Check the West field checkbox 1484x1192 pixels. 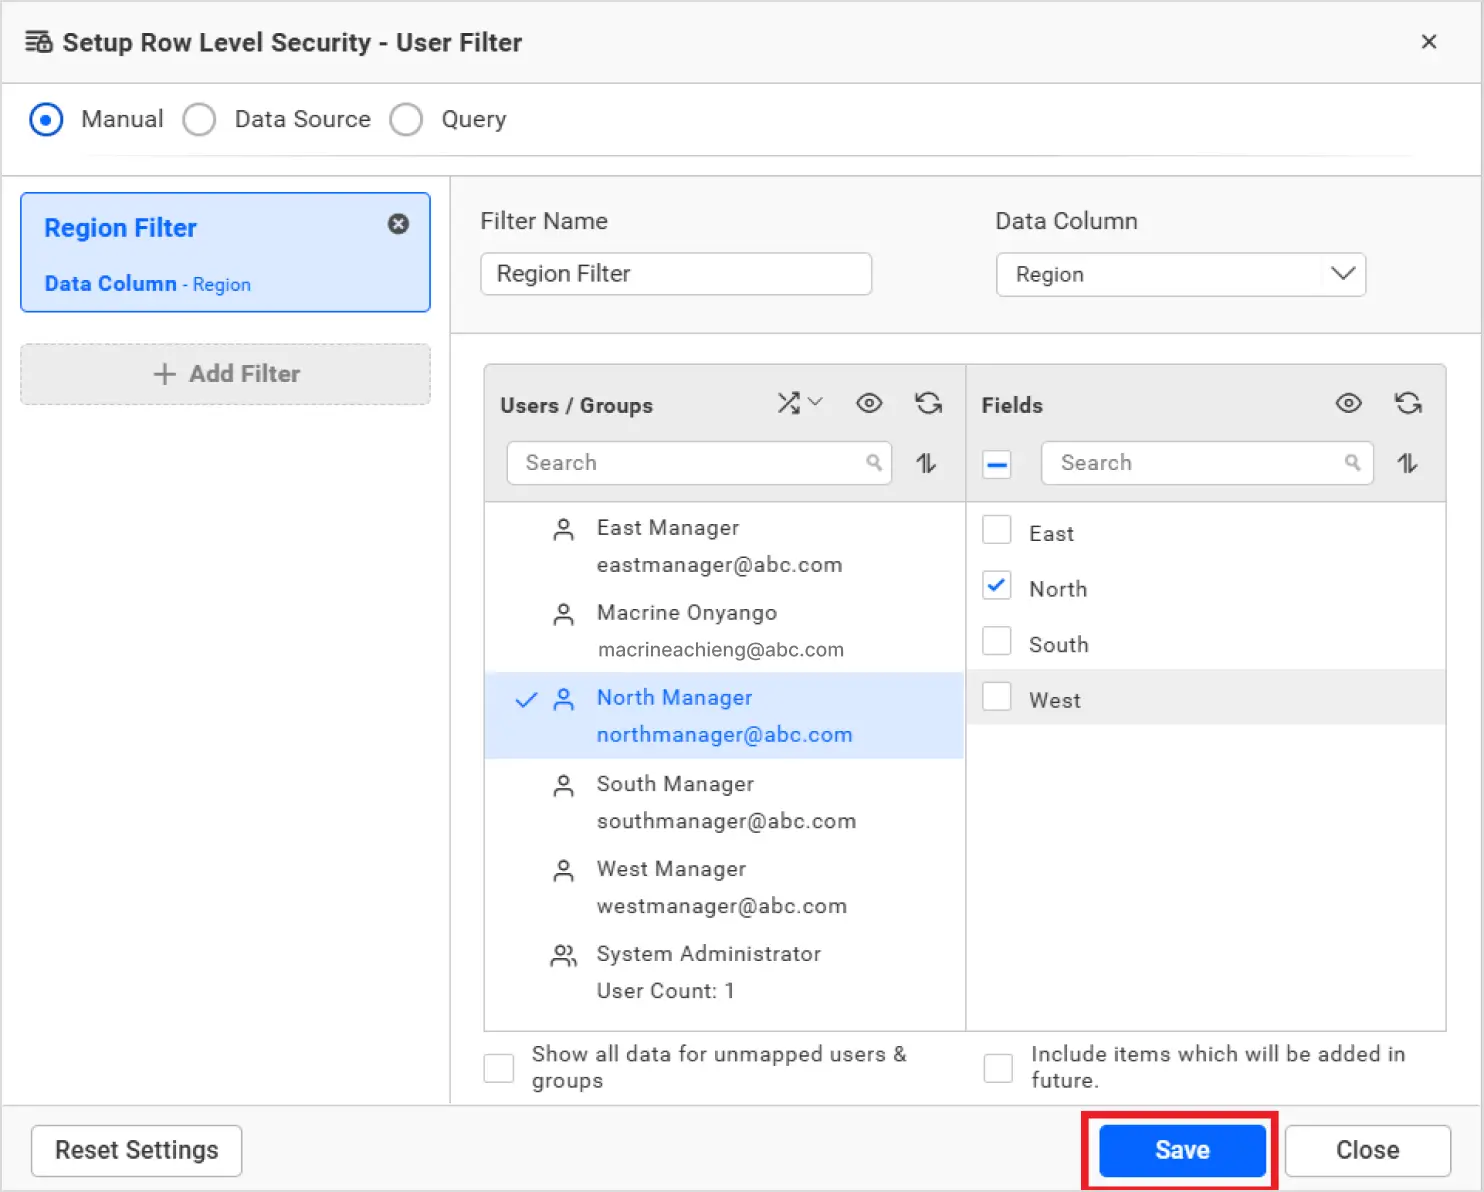click(x=997, y=697)
